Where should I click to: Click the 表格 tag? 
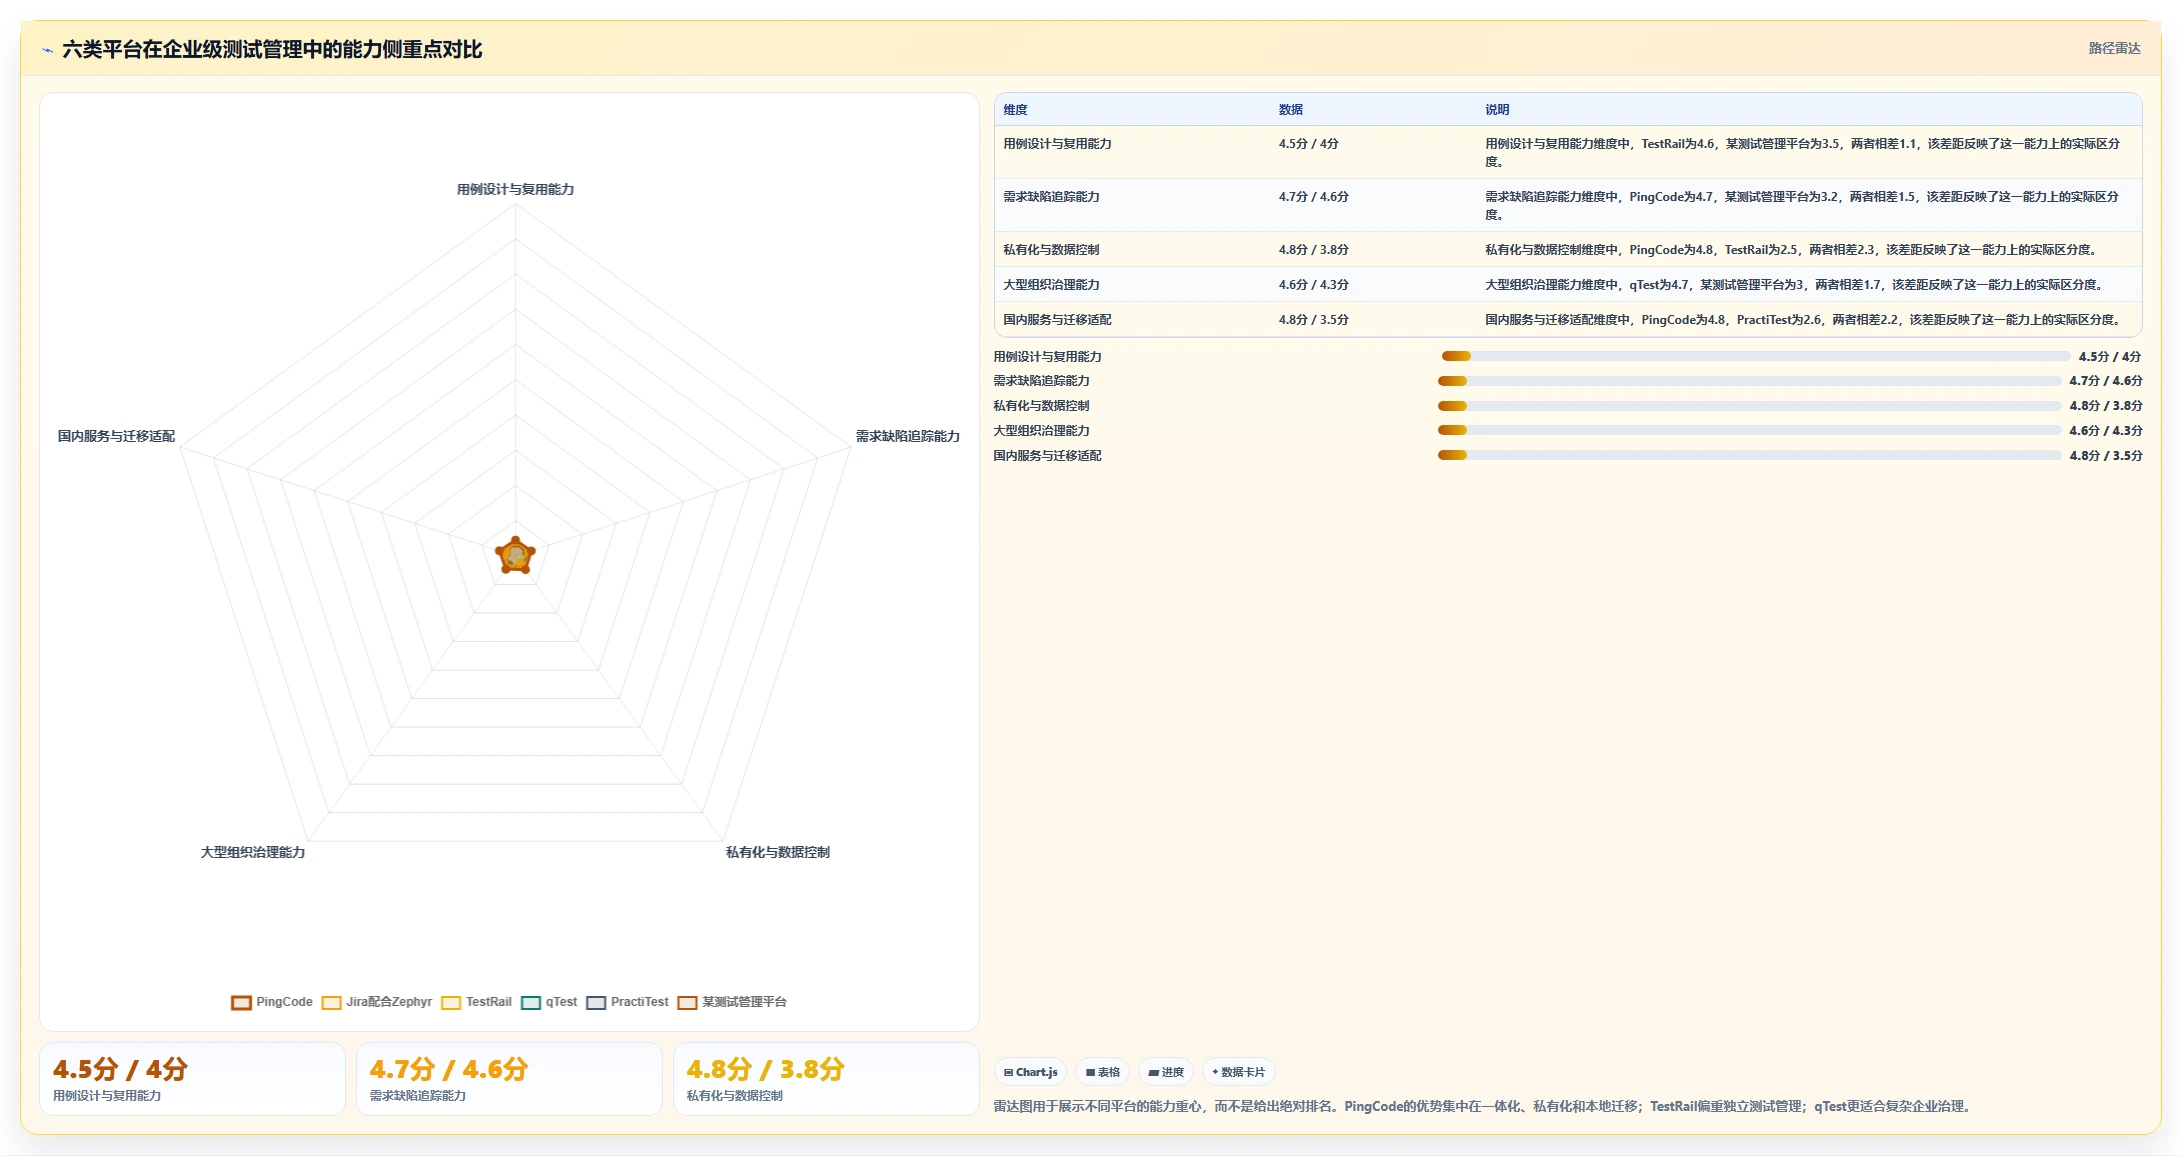point(1103,1072)
